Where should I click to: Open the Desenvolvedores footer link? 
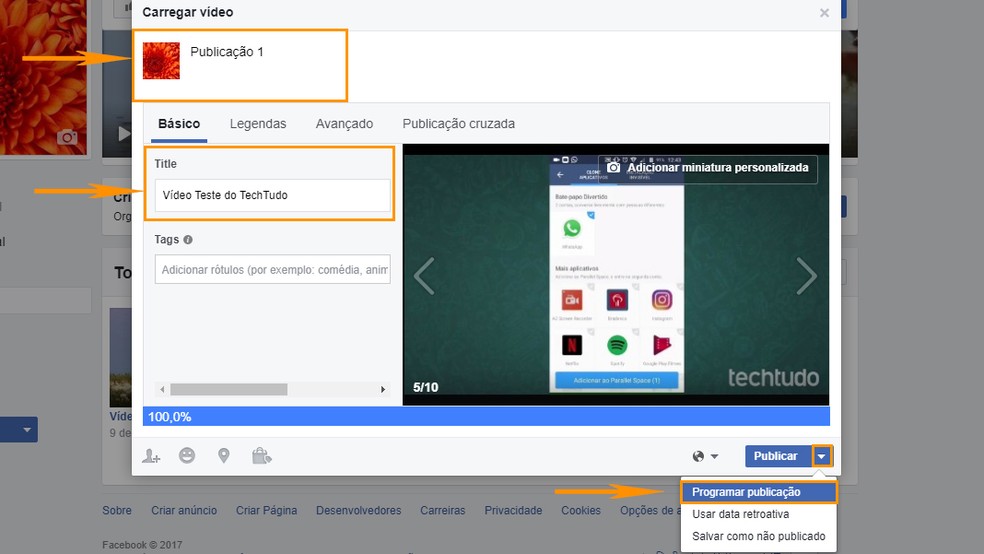(x=358, y=511)
